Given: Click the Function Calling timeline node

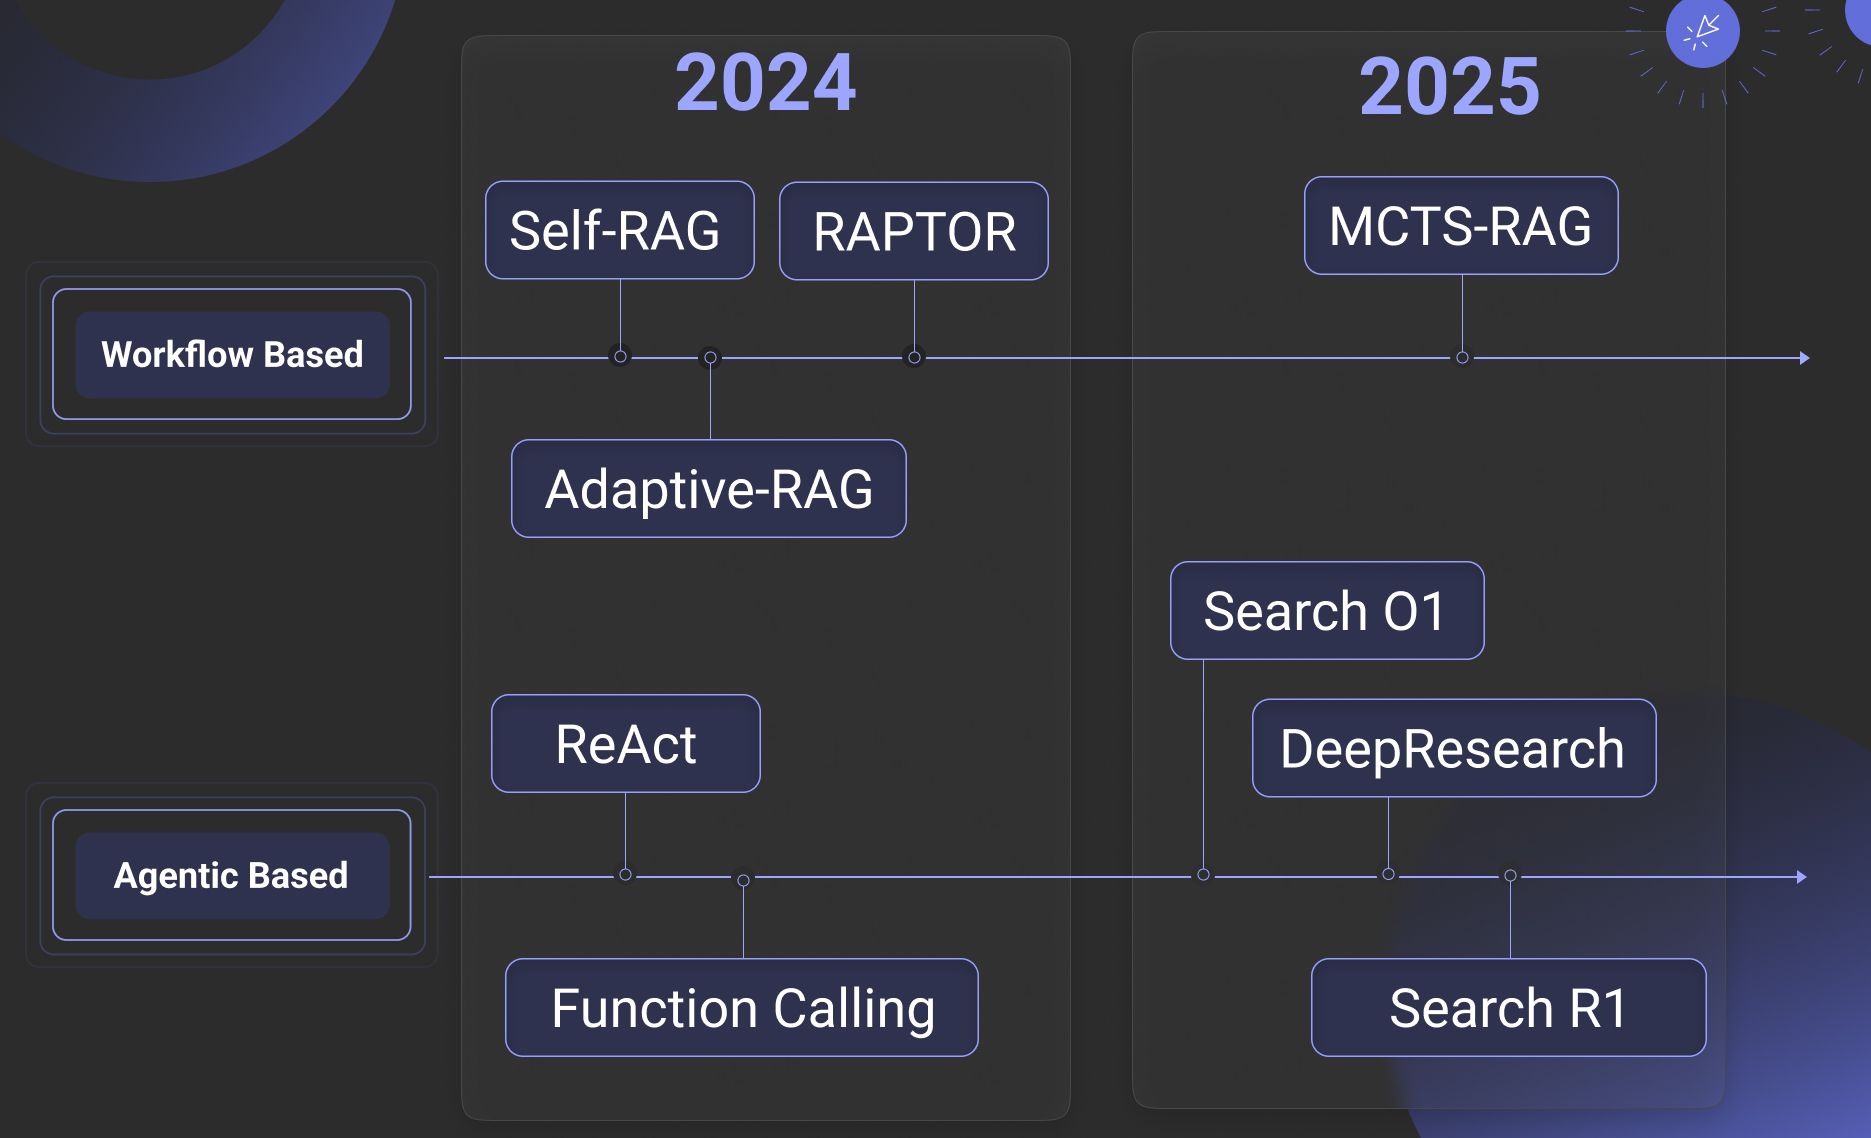Looking at the screenshot, I should coord(743,880).
